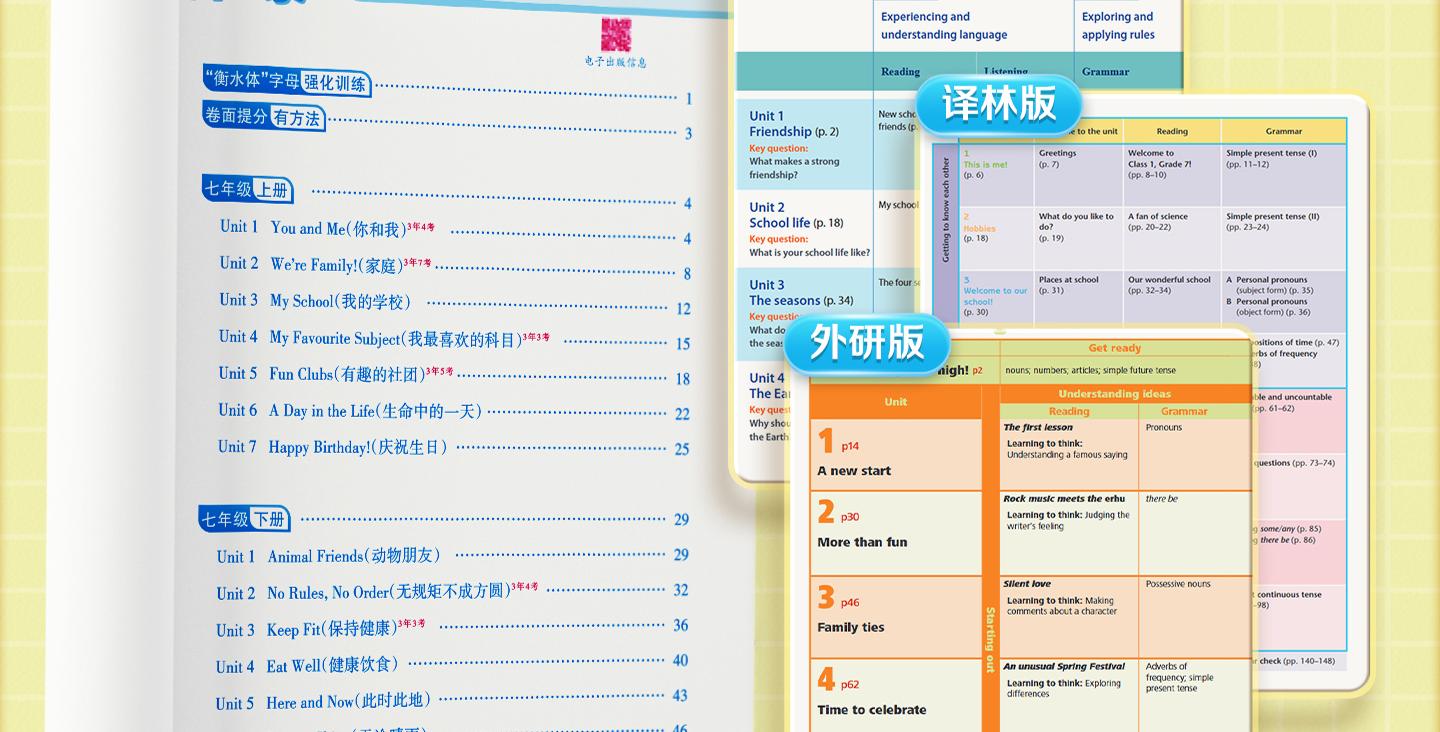Click the orange Hobbies unit title

tap(979, 228)
